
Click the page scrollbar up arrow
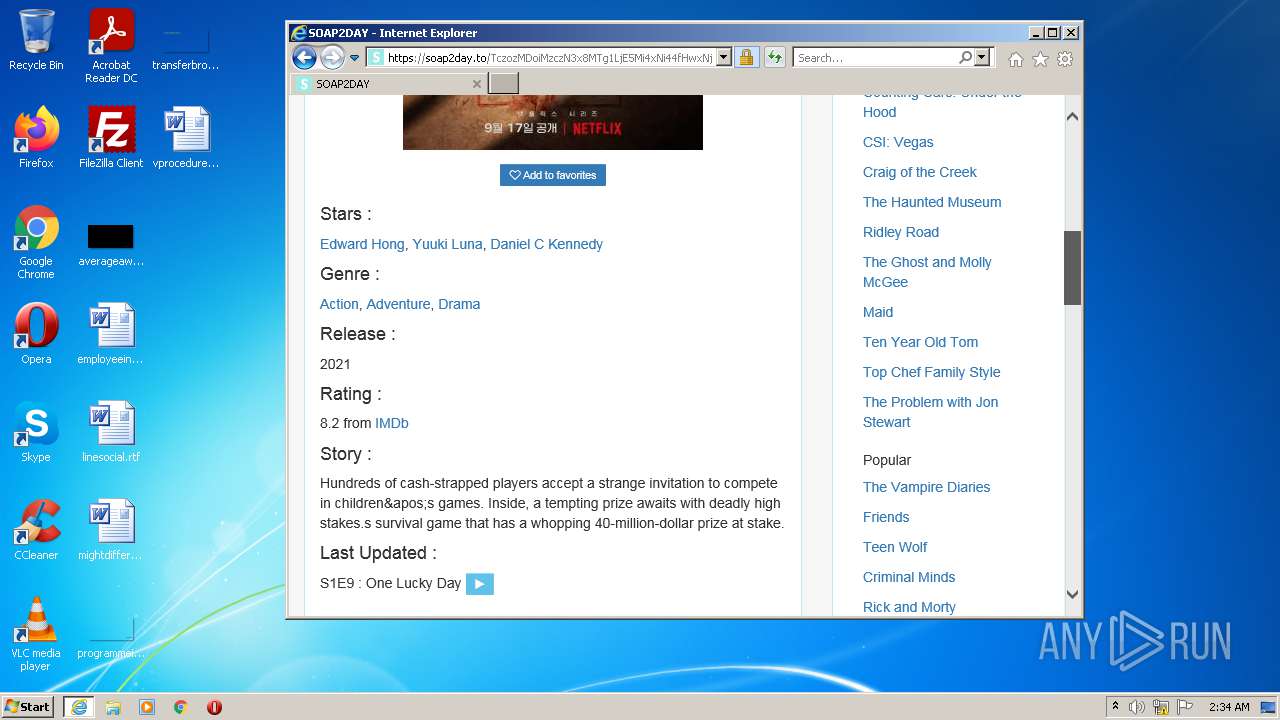pyautogui.click(x=1072, y=117)
